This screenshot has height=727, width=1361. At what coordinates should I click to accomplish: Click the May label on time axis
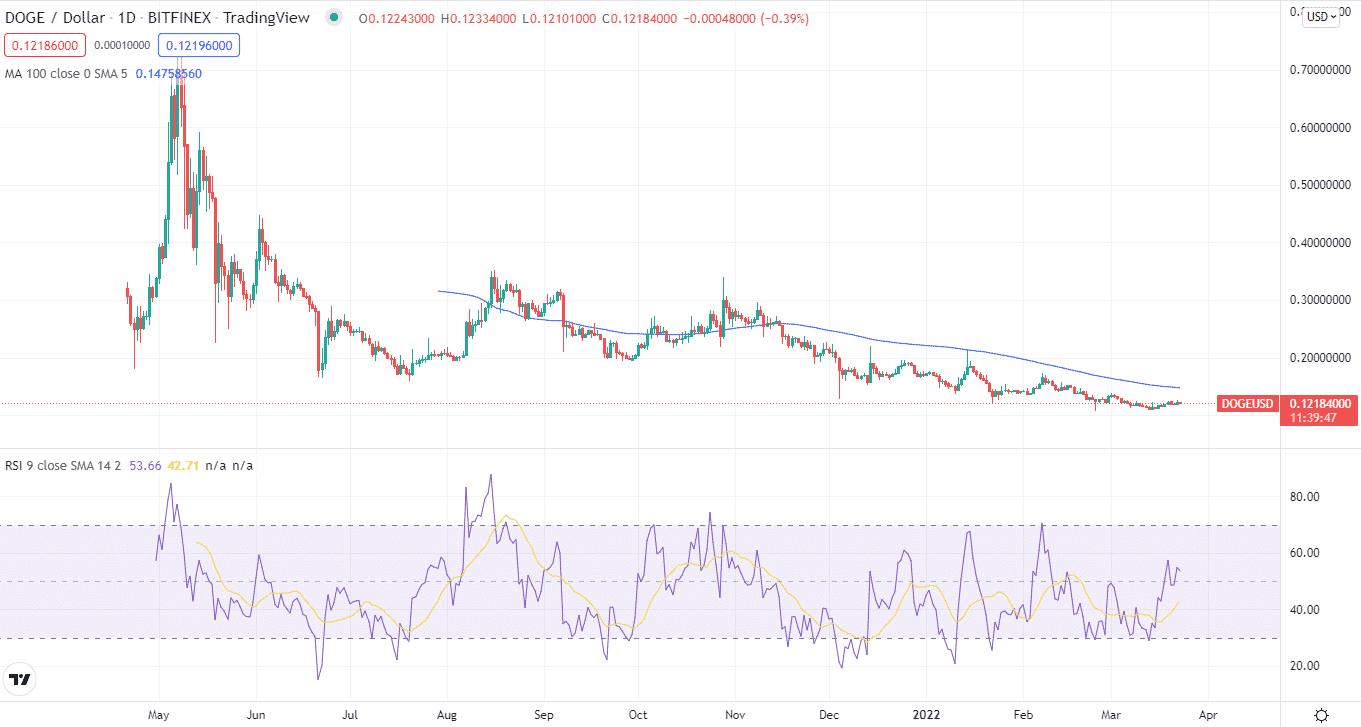(x=160, y=715)
